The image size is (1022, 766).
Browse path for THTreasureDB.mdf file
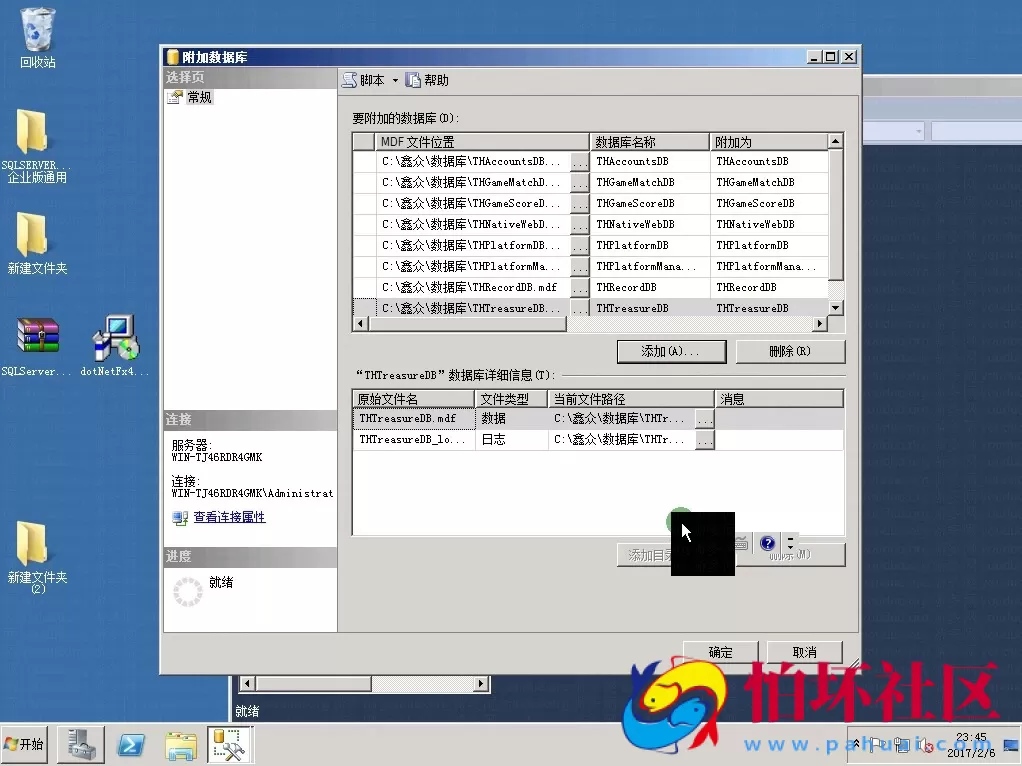tap(704, 419)
